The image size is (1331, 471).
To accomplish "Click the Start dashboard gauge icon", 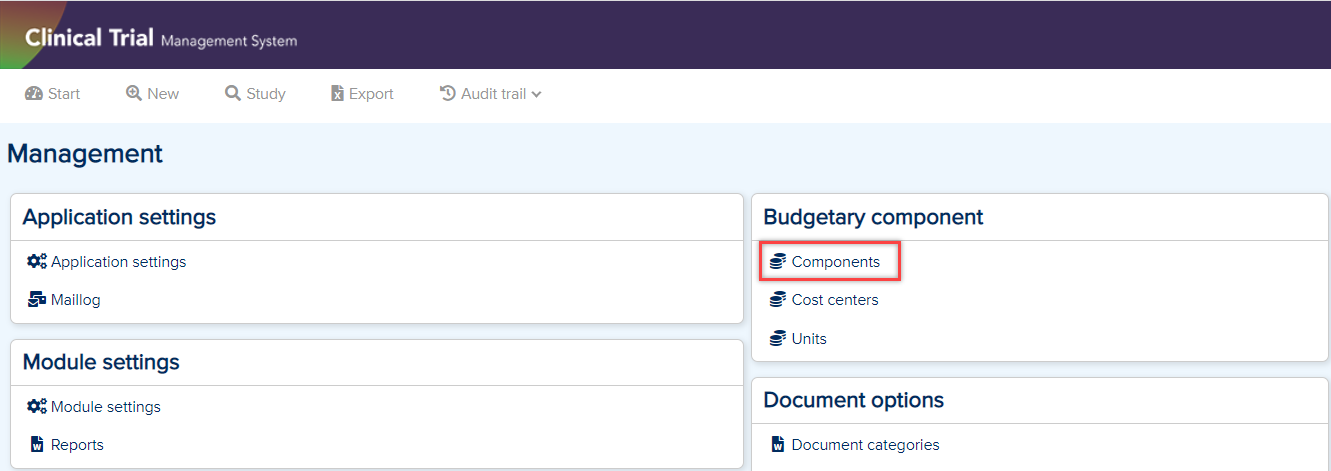I will pos(33,94).
